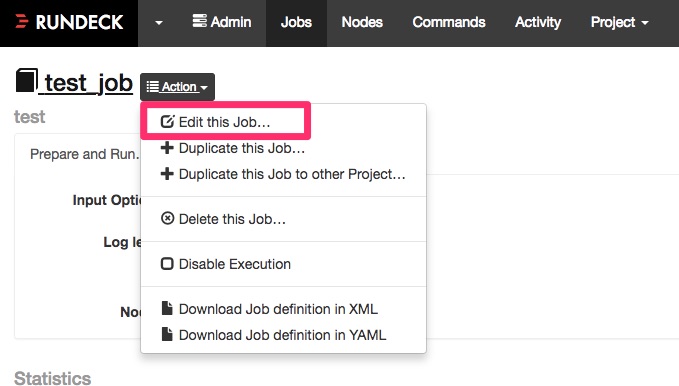Screen dimensions: 679x386
Task: Open the Nodes tab
Action: [x=362, y=22]
